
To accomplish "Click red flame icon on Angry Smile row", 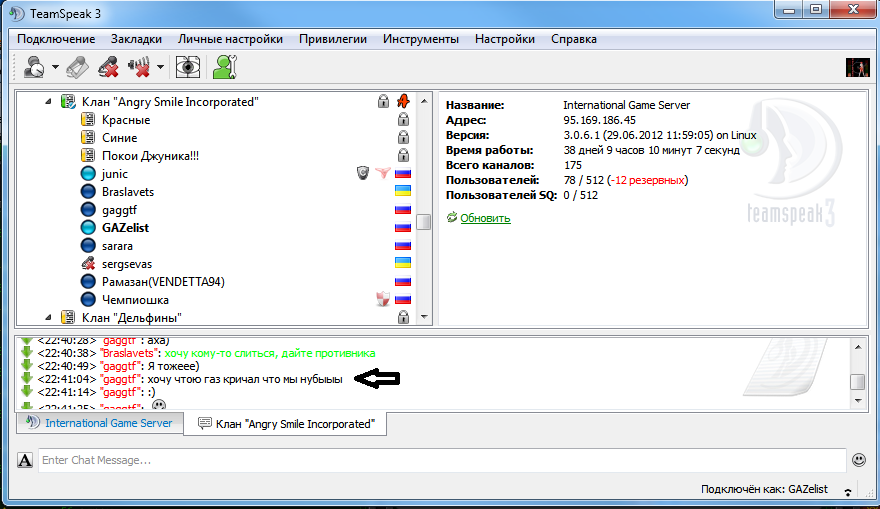I will point(403,102).
